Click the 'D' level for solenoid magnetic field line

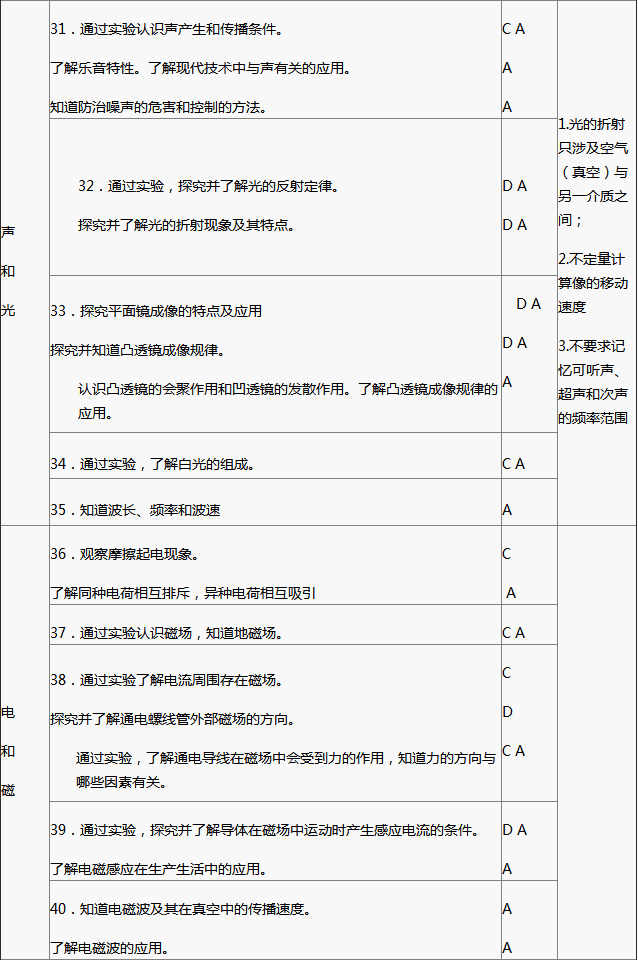click(508, 712)
